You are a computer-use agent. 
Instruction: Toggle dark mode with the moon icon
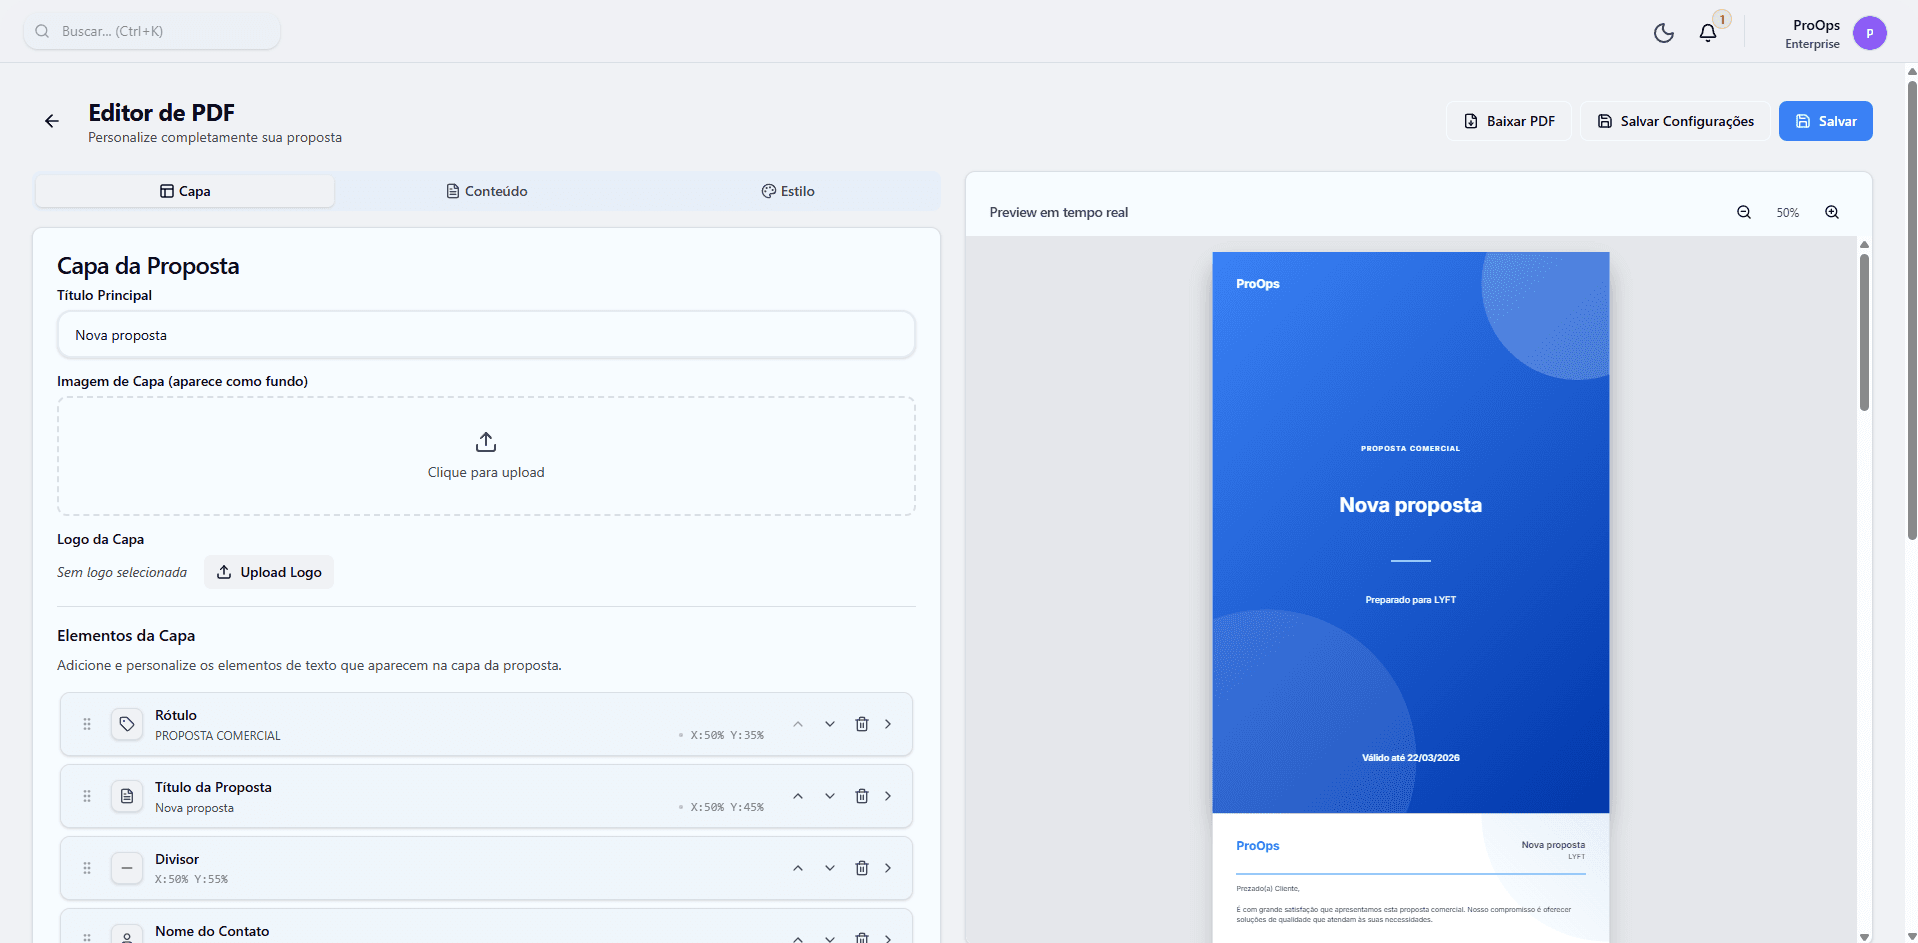tap(1663, 32)
